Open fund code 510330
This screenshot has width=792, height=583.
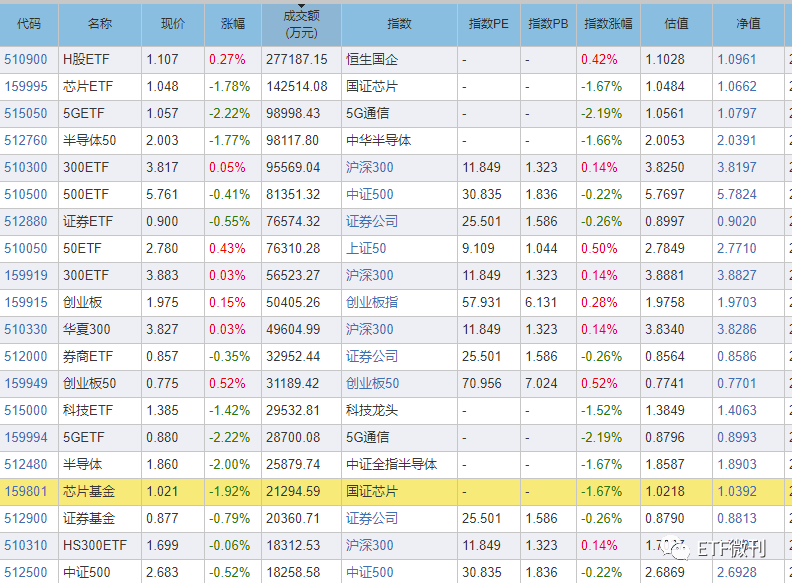(26, 329)
